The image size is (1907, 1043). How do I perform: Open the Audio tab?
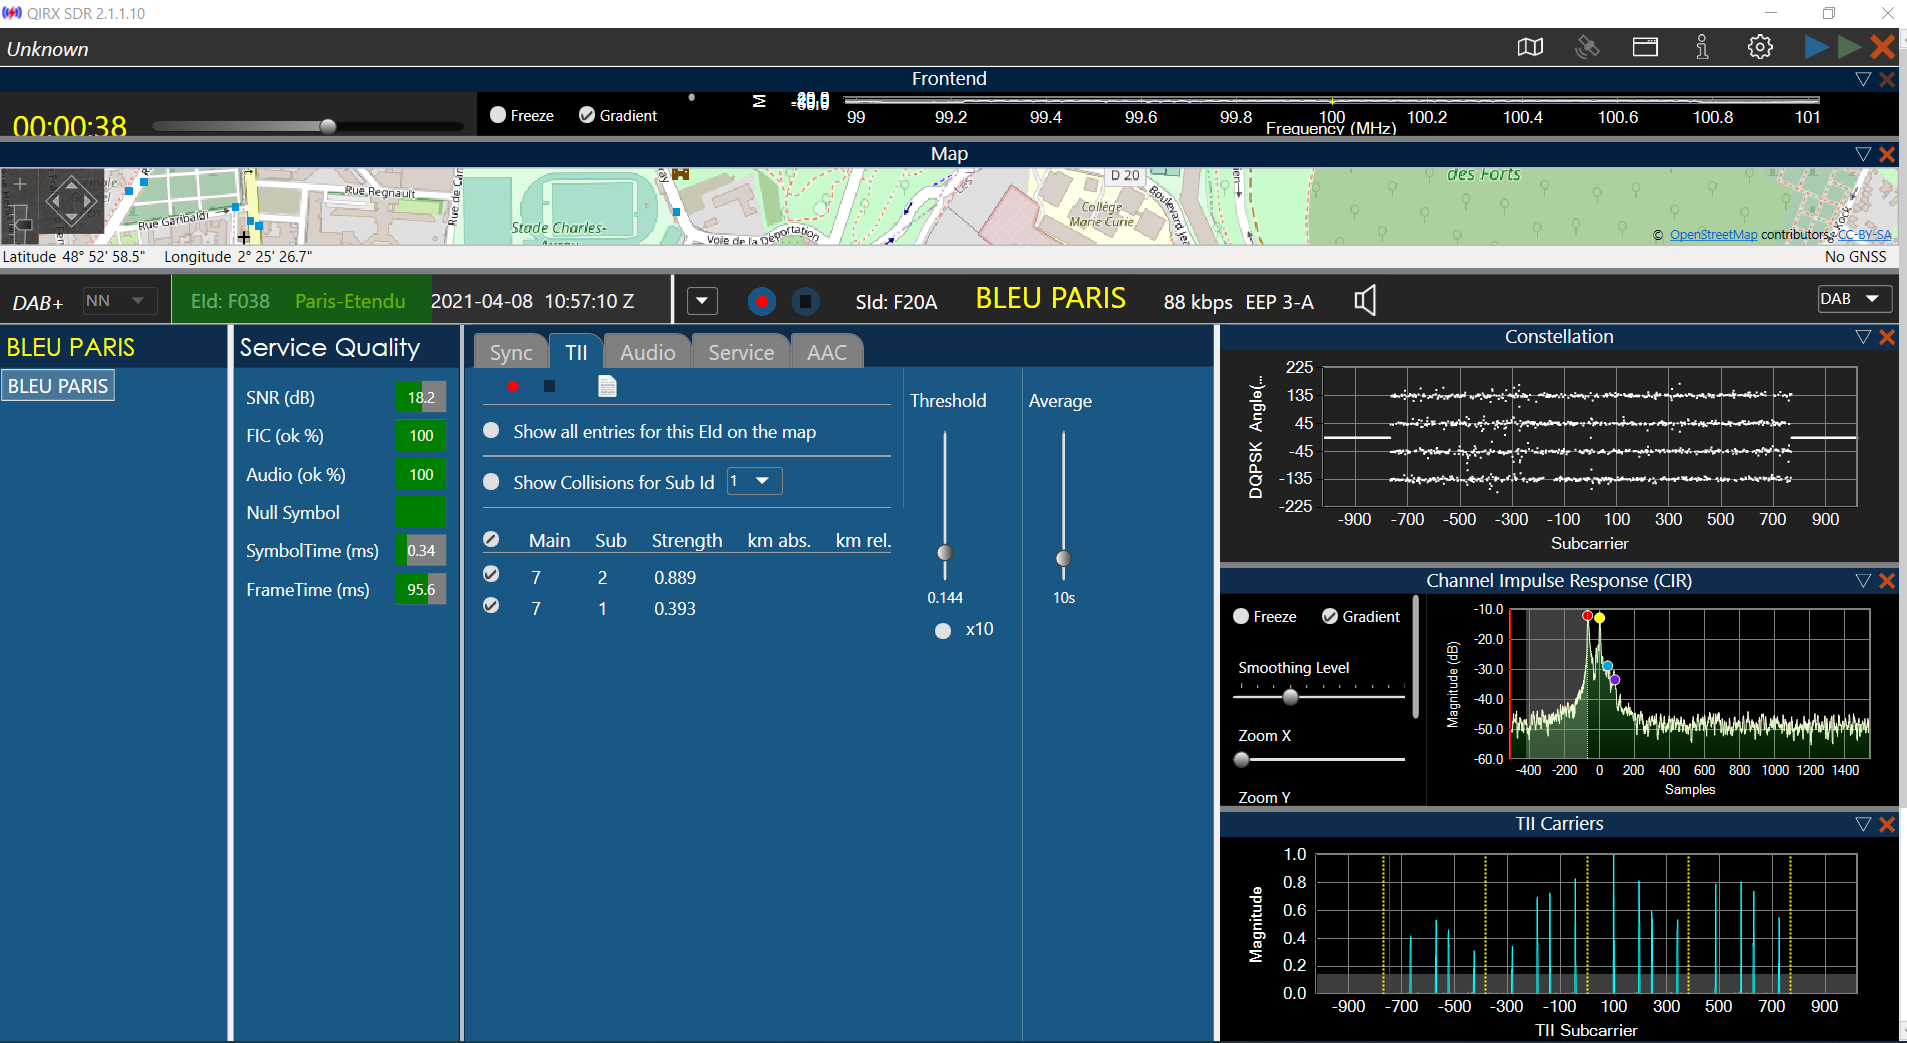click(x=648, y=352)
